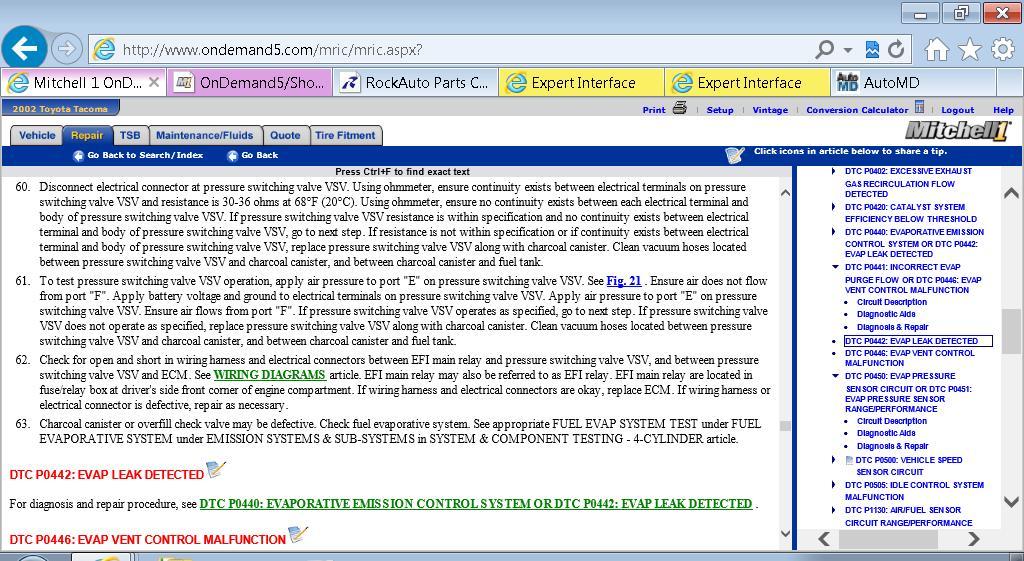Open Diagnostic Aids under DTC P0450
The height and width of the screenshot is (561, 1024).
[886, 433]
